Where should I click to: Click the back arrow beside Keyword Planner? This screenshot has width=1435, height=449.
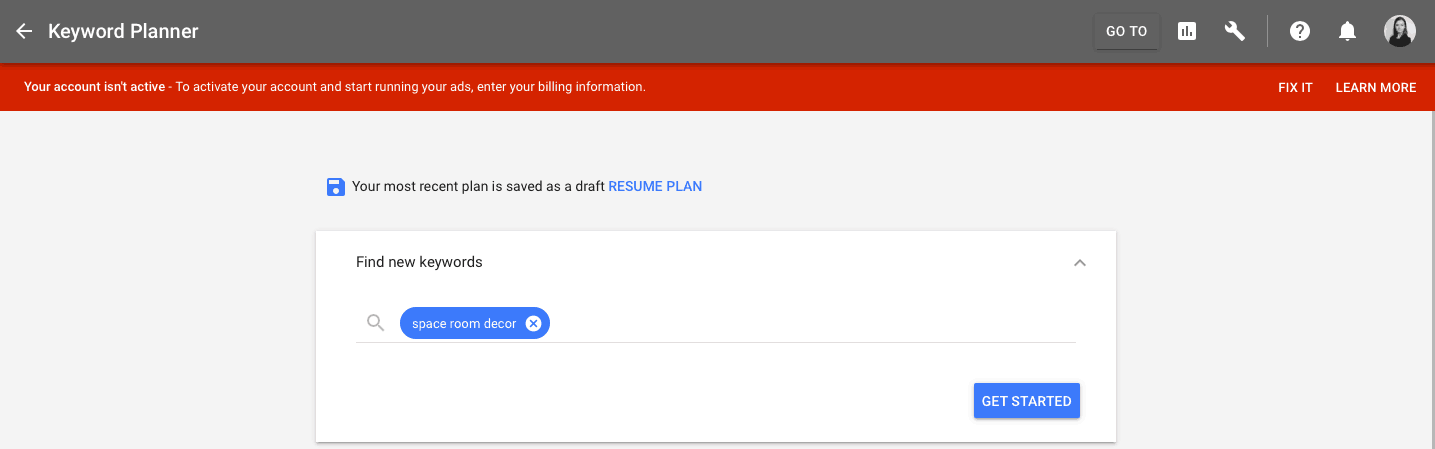point(24,31)
